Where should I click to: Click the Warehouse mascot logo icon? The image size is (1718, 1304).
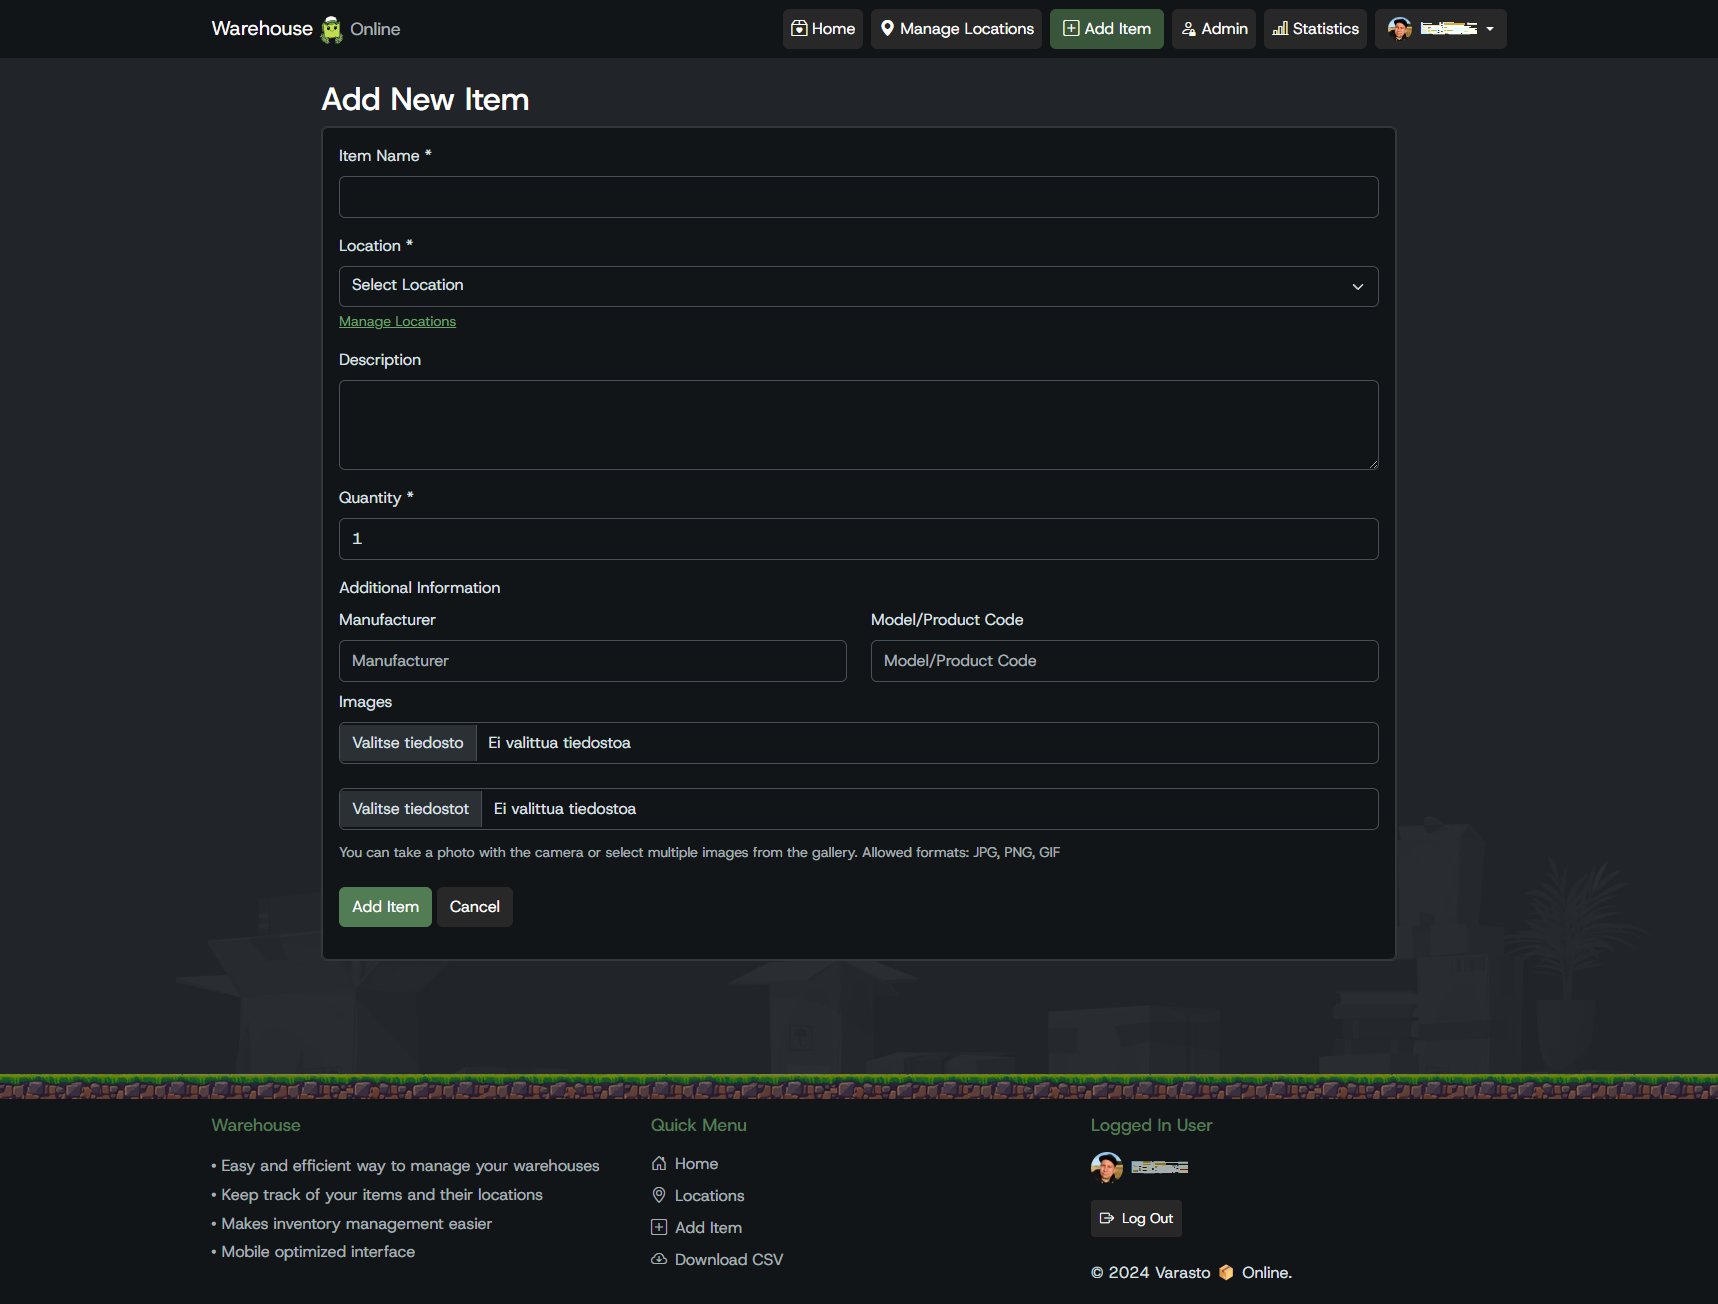tap(331, 29)
